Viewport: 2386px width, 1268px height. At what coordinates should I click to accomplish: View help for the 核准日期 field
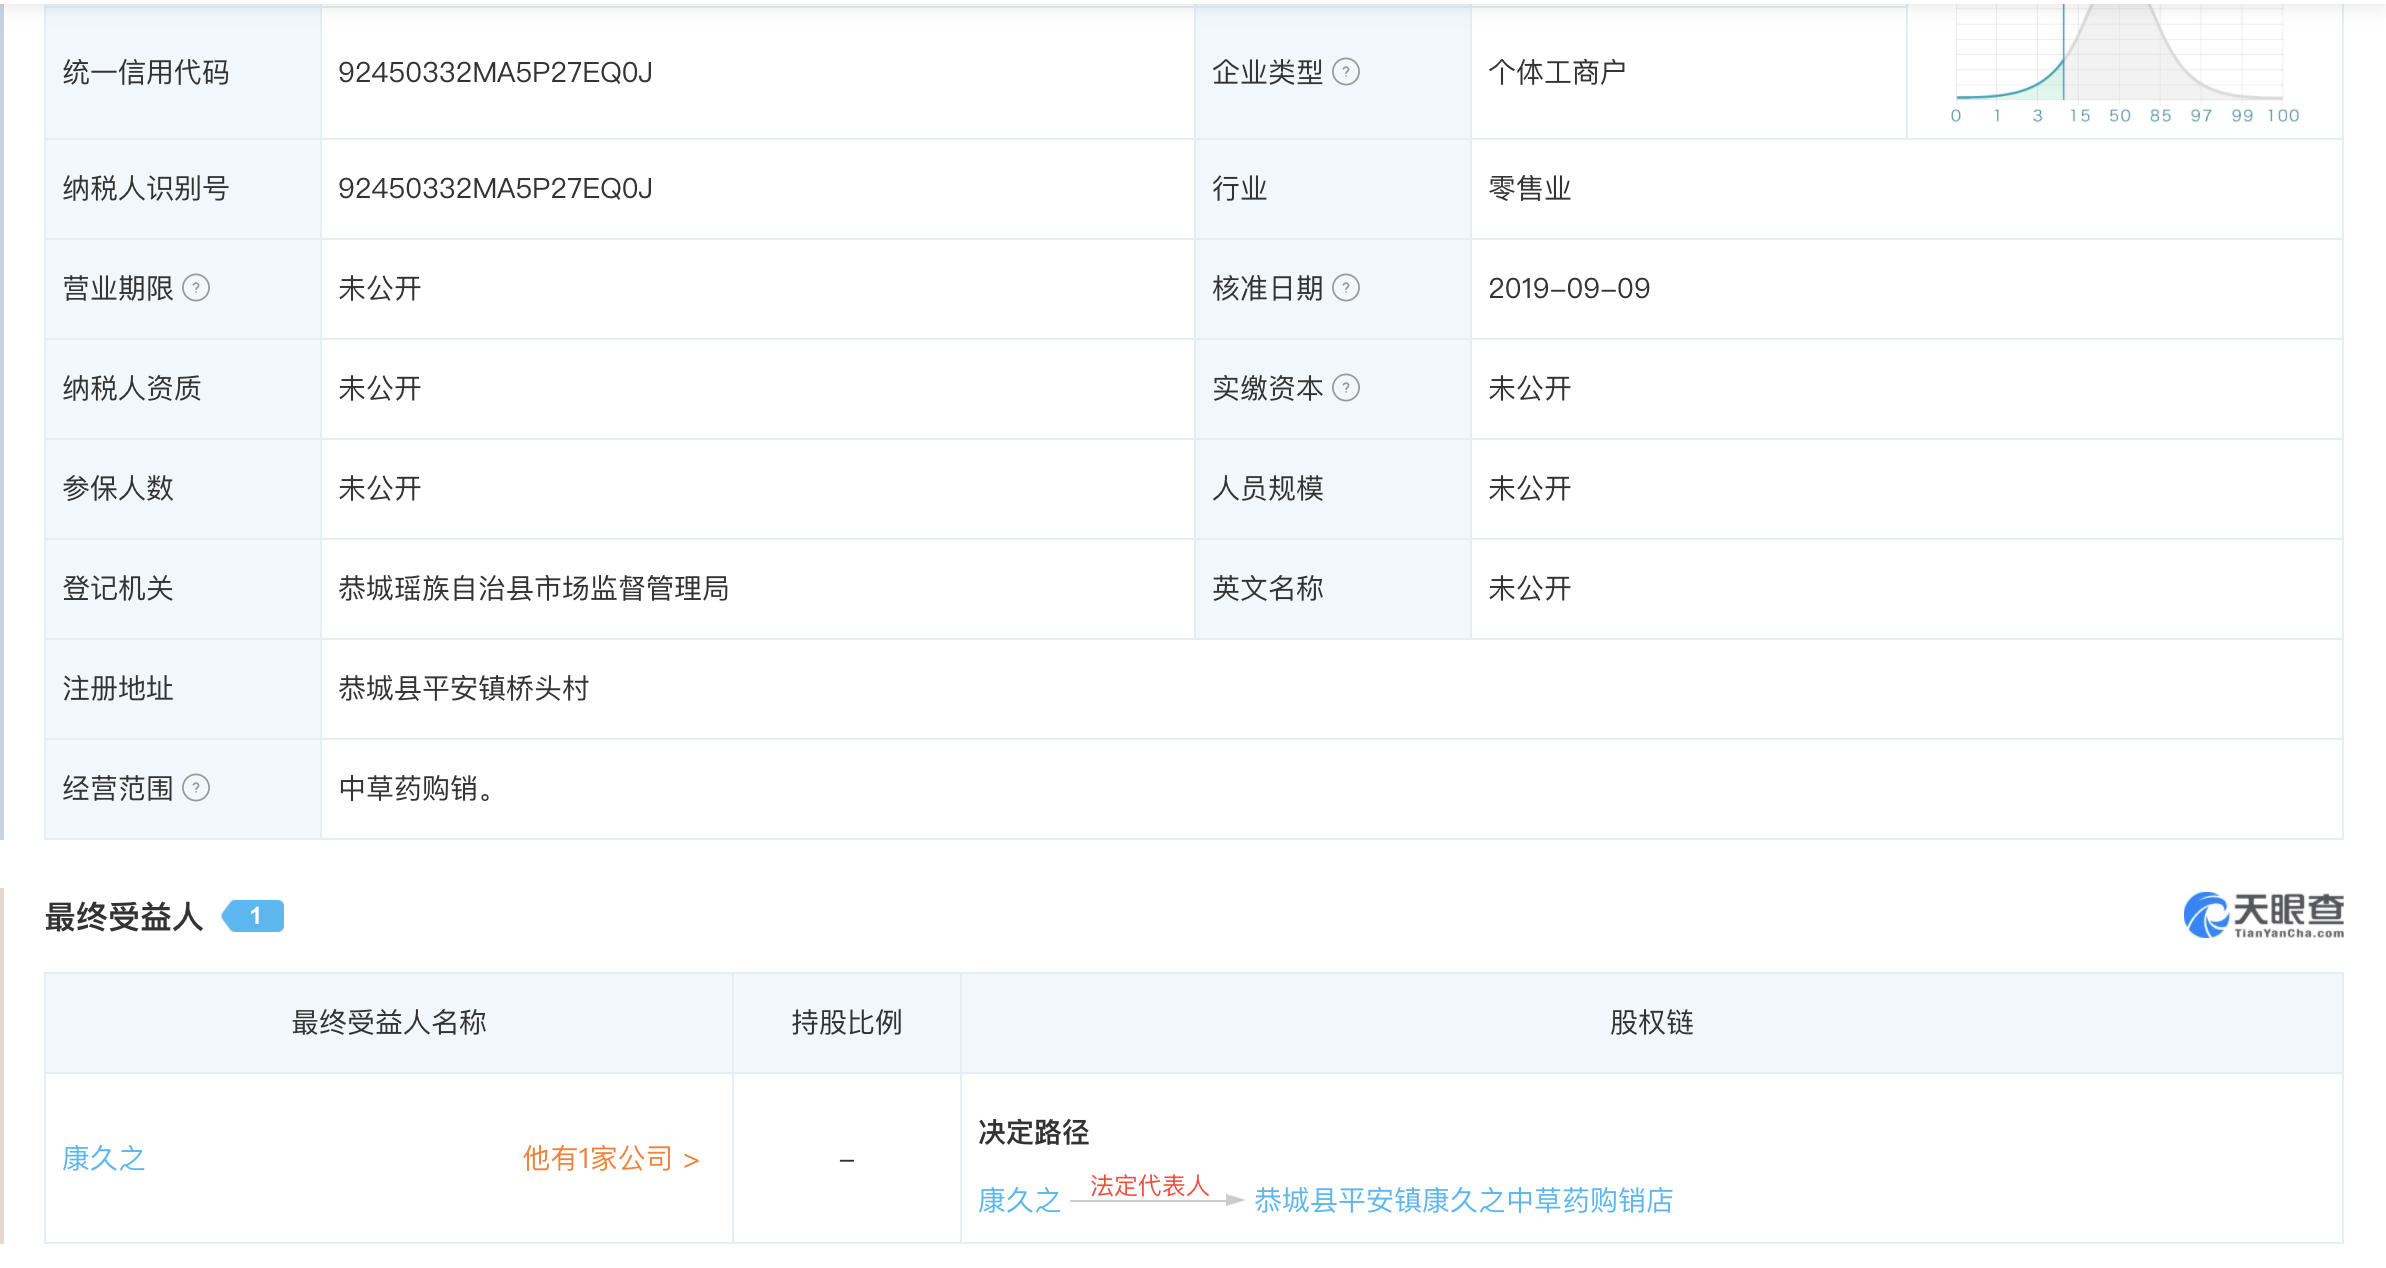[1347, 288]
